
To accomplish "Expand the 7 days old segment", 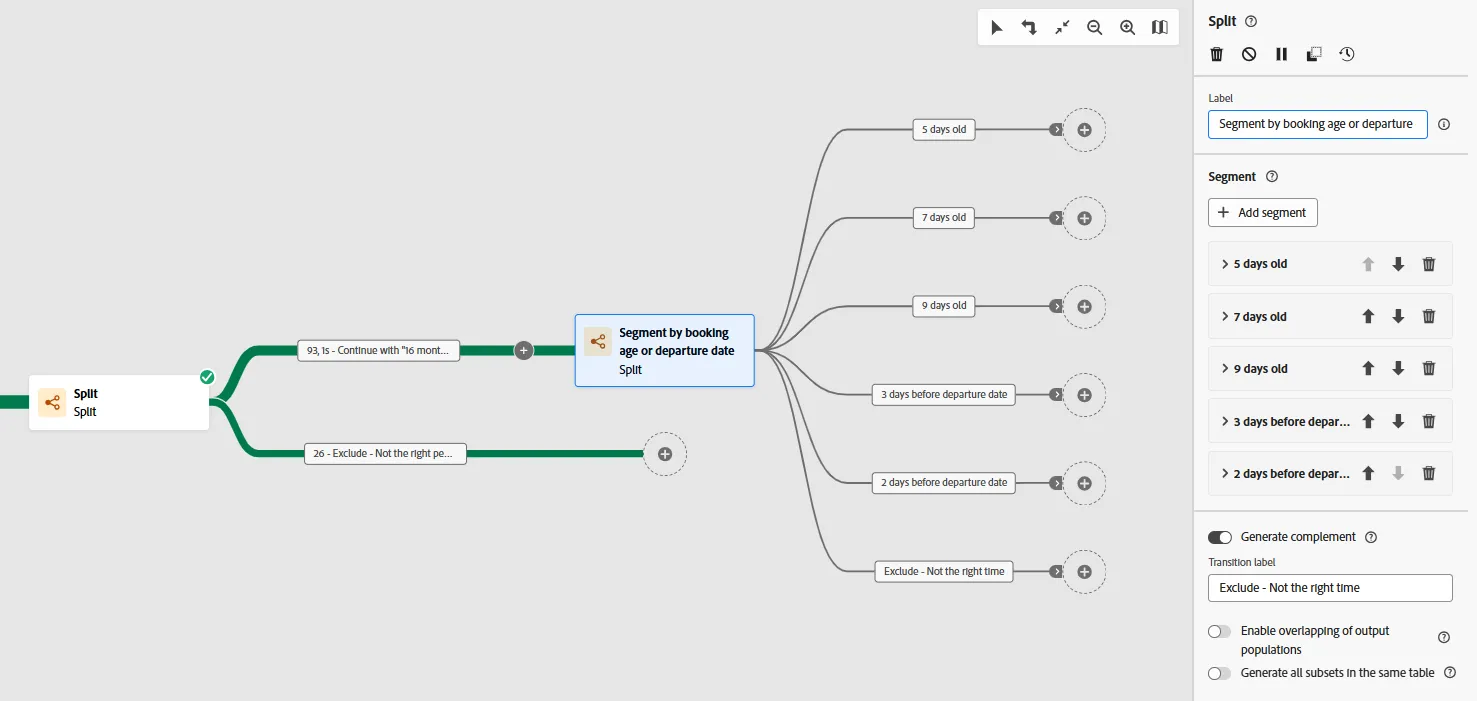I will [1225, 316].
